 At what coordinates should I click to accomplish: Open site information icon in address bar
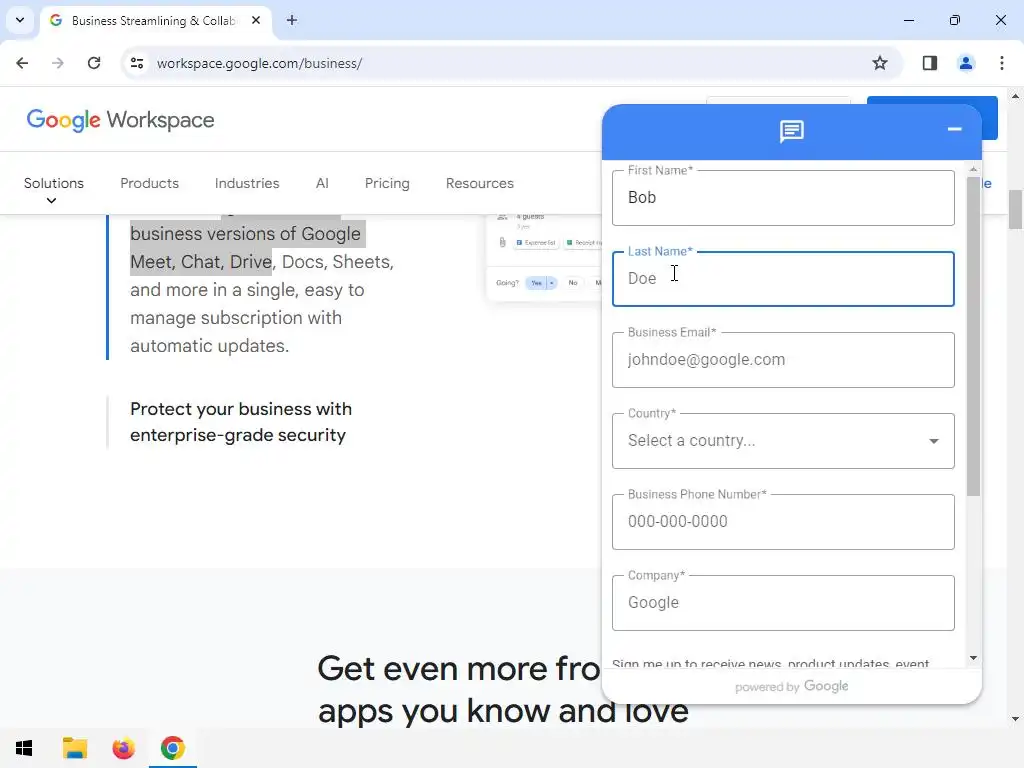coord(137,63)
